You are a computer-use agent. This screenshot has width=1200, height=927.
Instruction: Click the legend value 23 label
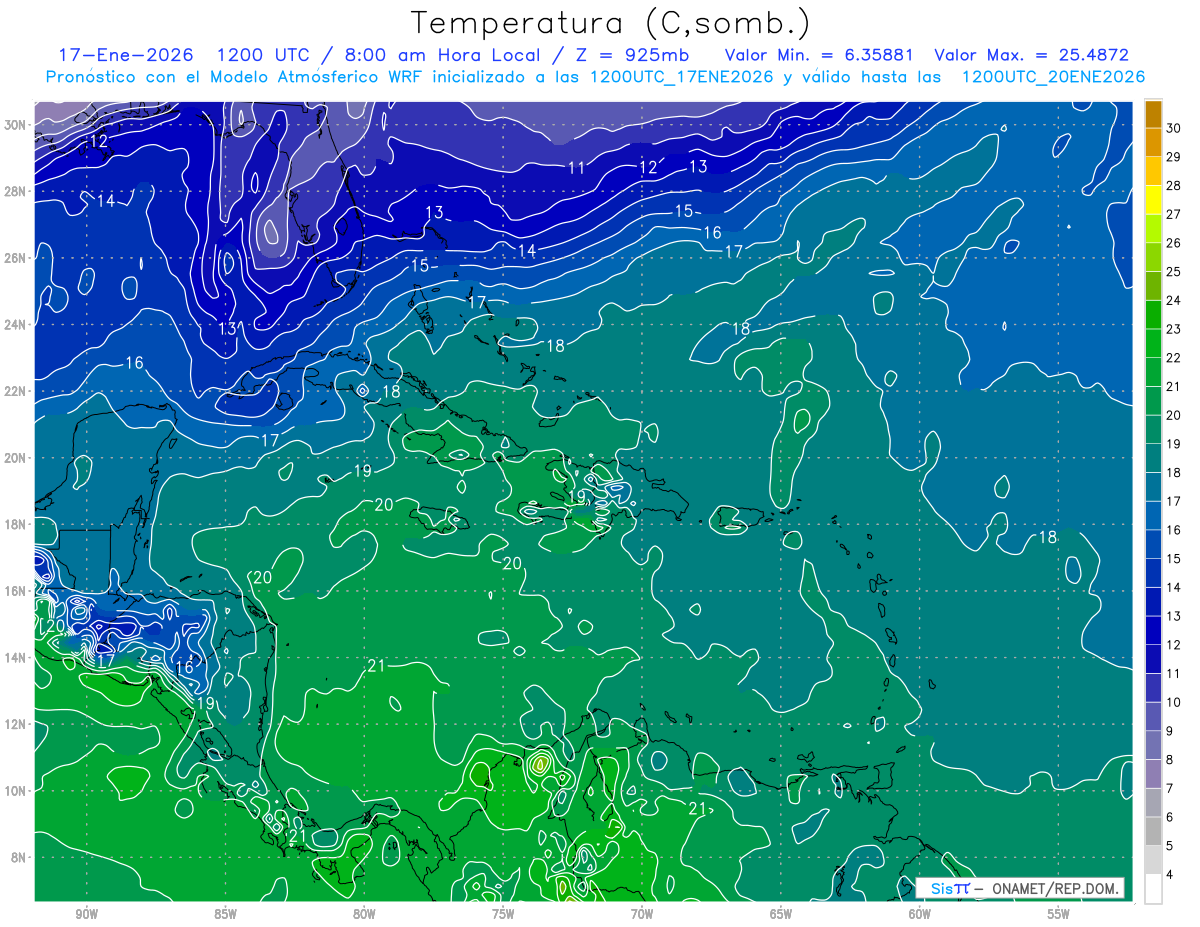click(1174, 329)
